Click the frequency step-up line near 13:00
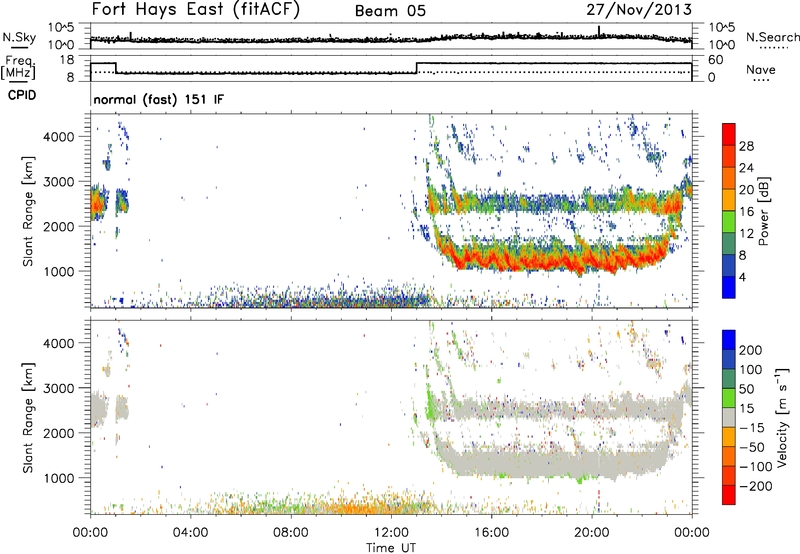800x554 pixels. 417,68
